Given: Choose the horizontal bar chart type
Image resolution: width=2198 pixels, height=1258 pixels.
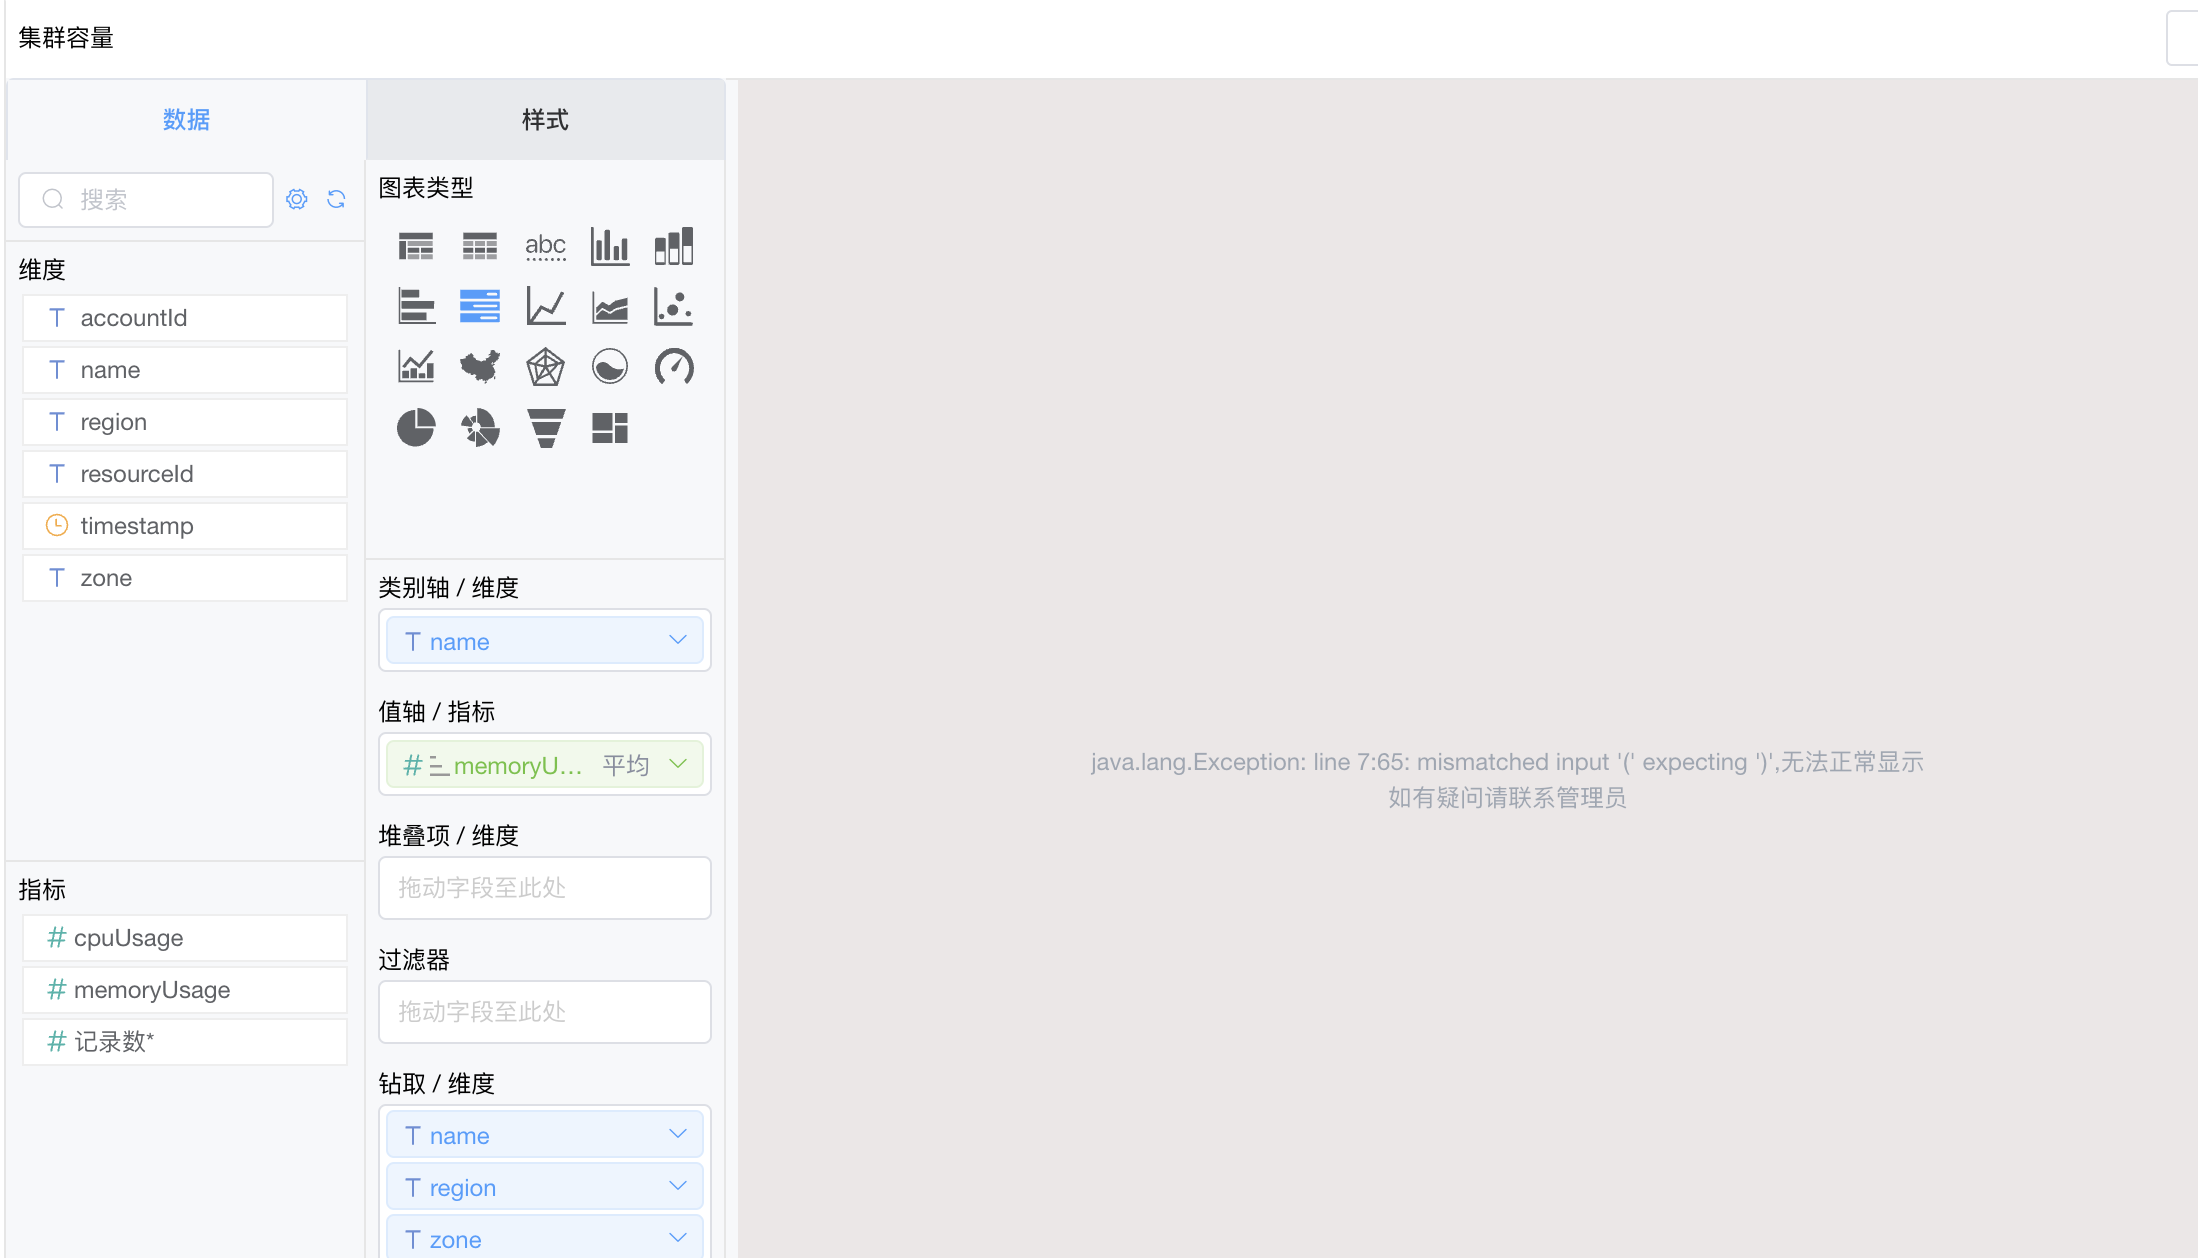Looking at the screenshot, I should click(416, 306).
